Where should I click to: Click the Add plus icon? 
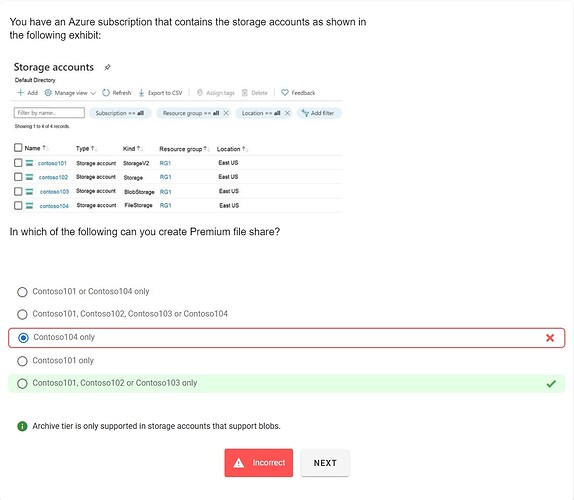[x=20, y=93]
